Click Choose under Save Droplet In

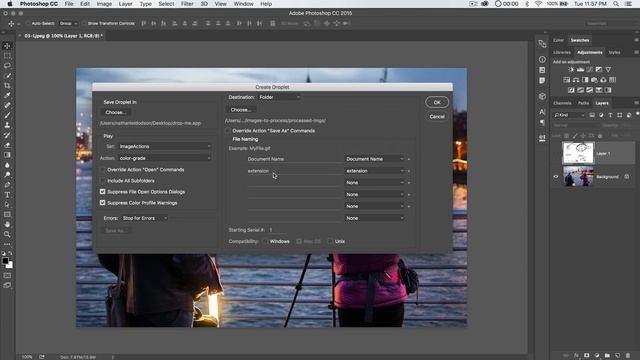[x=116, y=113]
